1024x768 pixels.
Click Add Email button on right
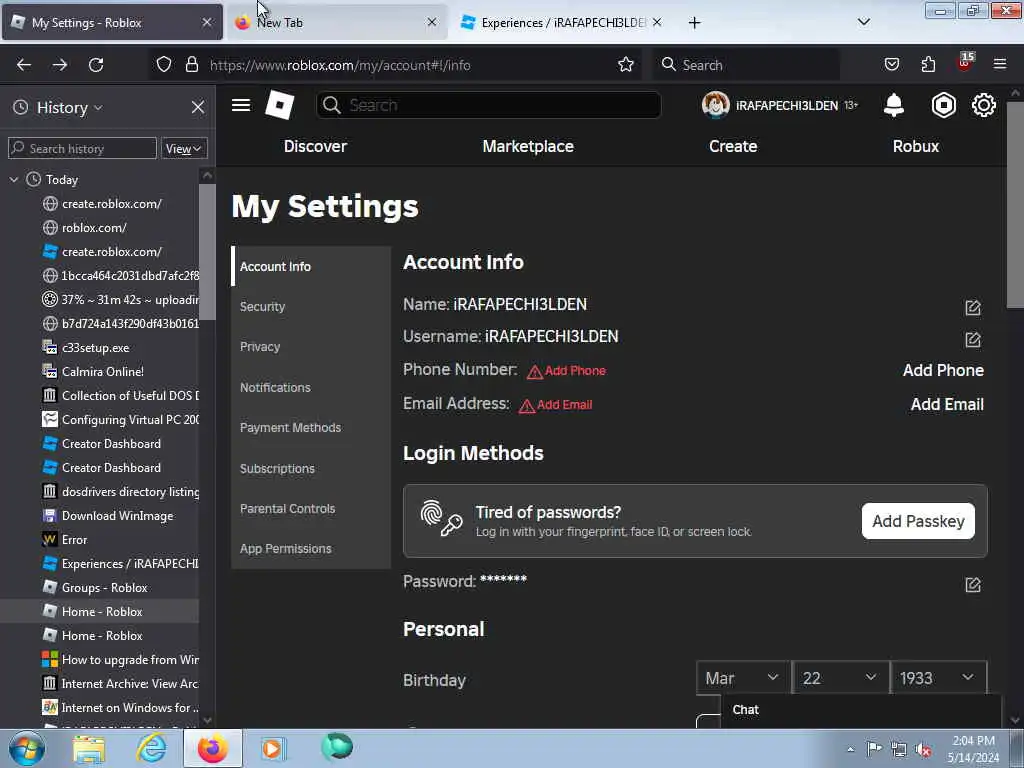click(947, 404)
